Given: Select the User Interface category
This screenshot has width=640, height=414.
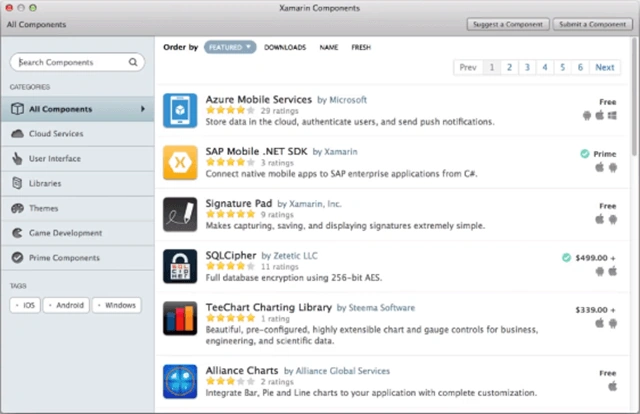Looking at the screenshot, I should tap(78, 158).
